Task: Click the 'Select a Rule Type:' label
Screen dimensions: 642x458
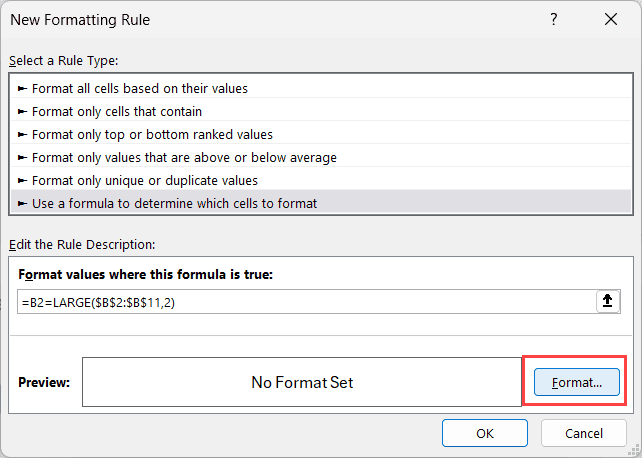Action: [65, 61]
